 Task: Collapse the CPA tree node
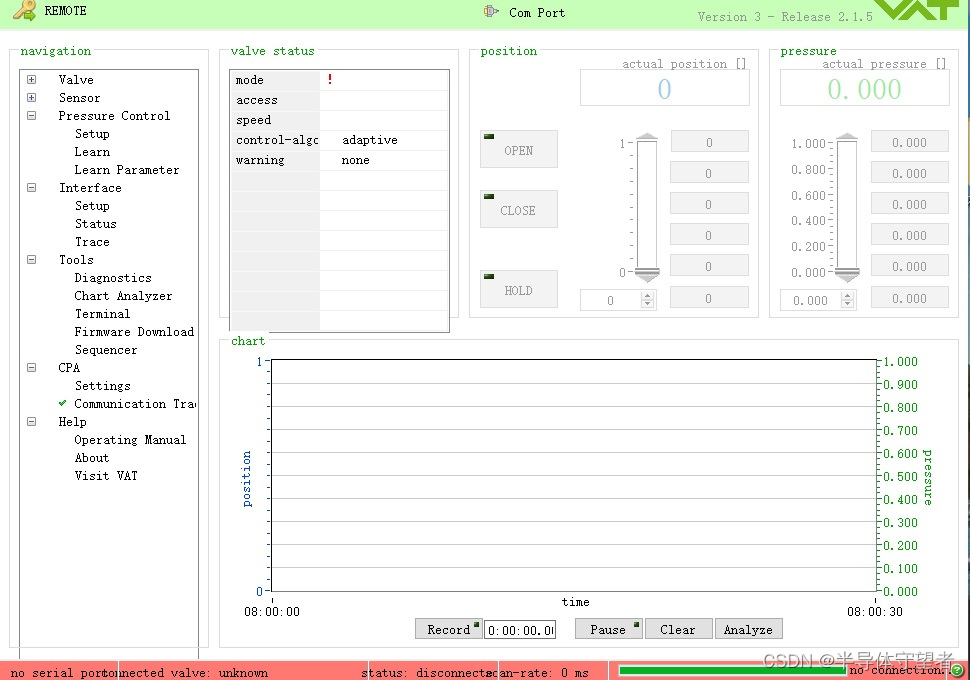(32, 368)
